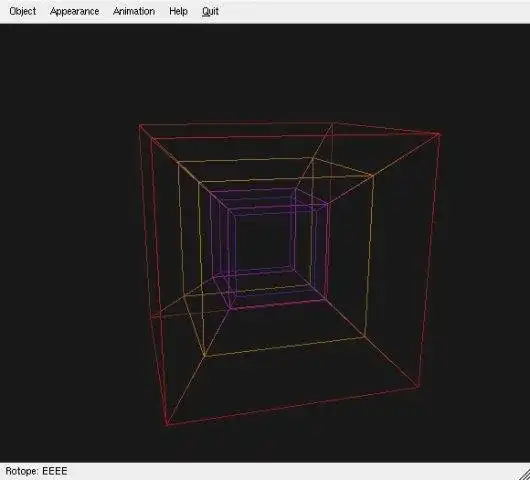Image resolution: width=530 pixels, height=480 pixels.
Task: Click the 'Rotope: EEEE' status bar text
Action: [36, 471]
